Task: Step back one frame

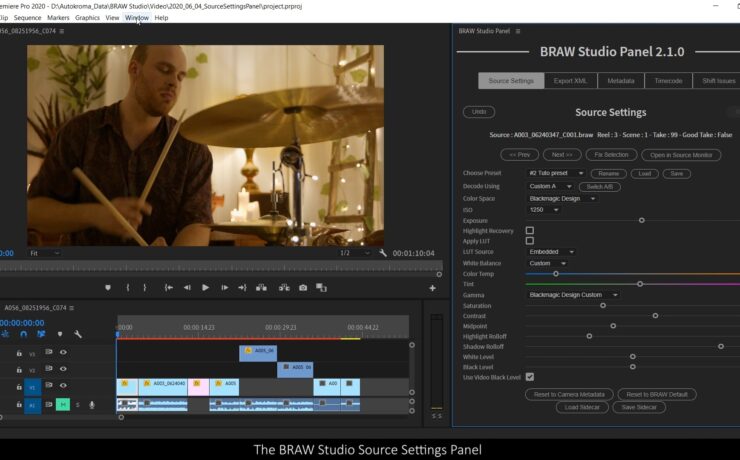Action: (187, 287)
